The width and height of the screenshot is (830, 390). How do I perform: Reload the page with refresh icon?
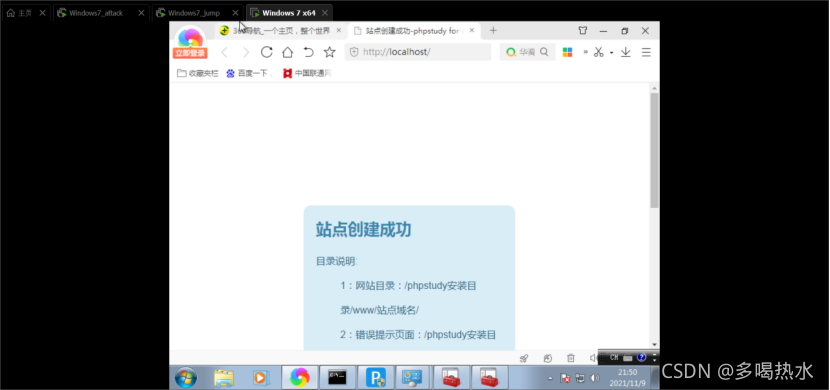[267, 52]
